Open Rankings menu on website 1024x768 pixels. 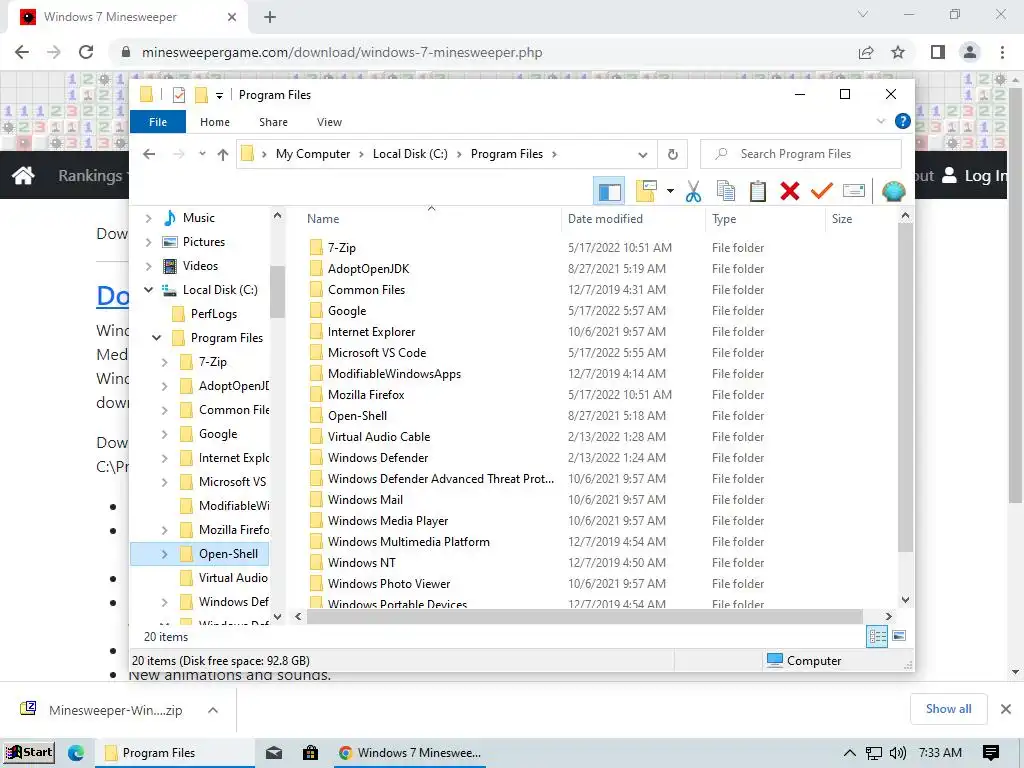point(92,175)
